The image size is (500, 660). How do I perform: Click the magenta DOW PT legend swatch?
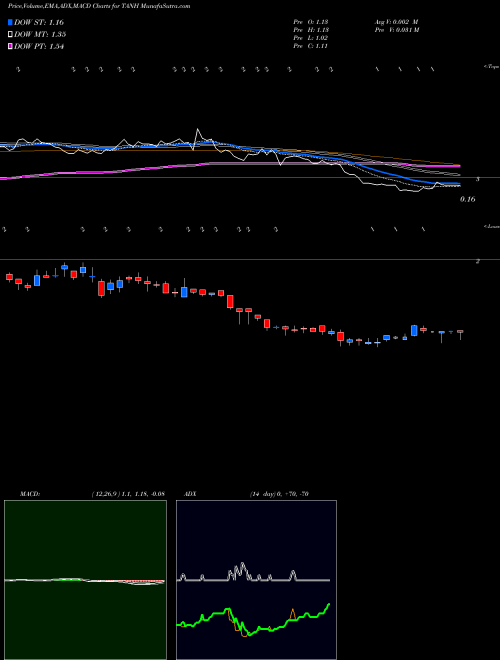tap(10, 47)
